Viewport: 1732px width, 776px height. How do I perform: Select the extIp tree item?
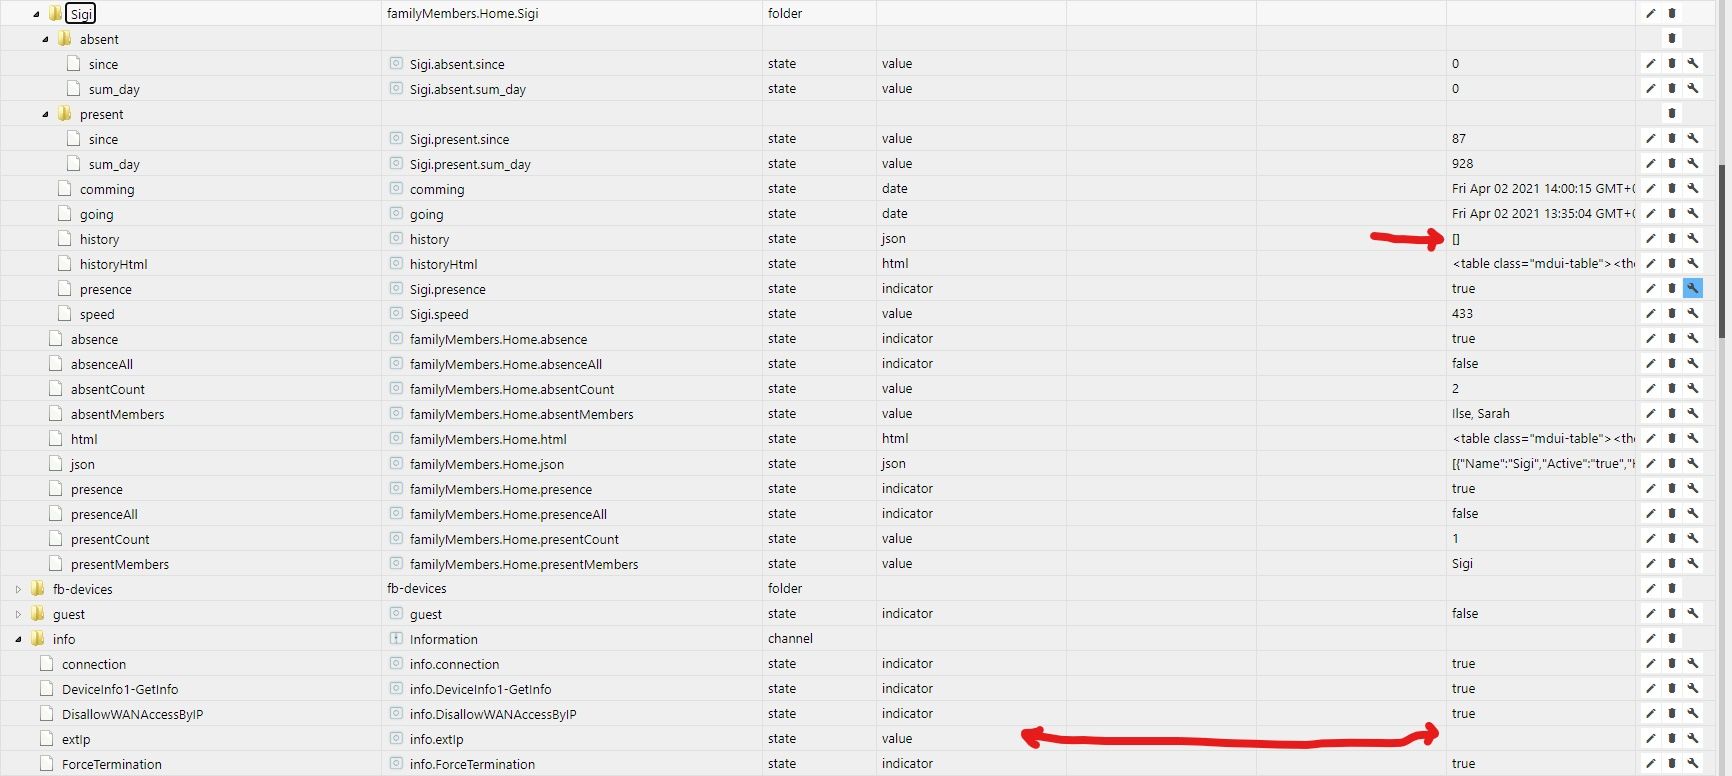click(x=76, y=739)
